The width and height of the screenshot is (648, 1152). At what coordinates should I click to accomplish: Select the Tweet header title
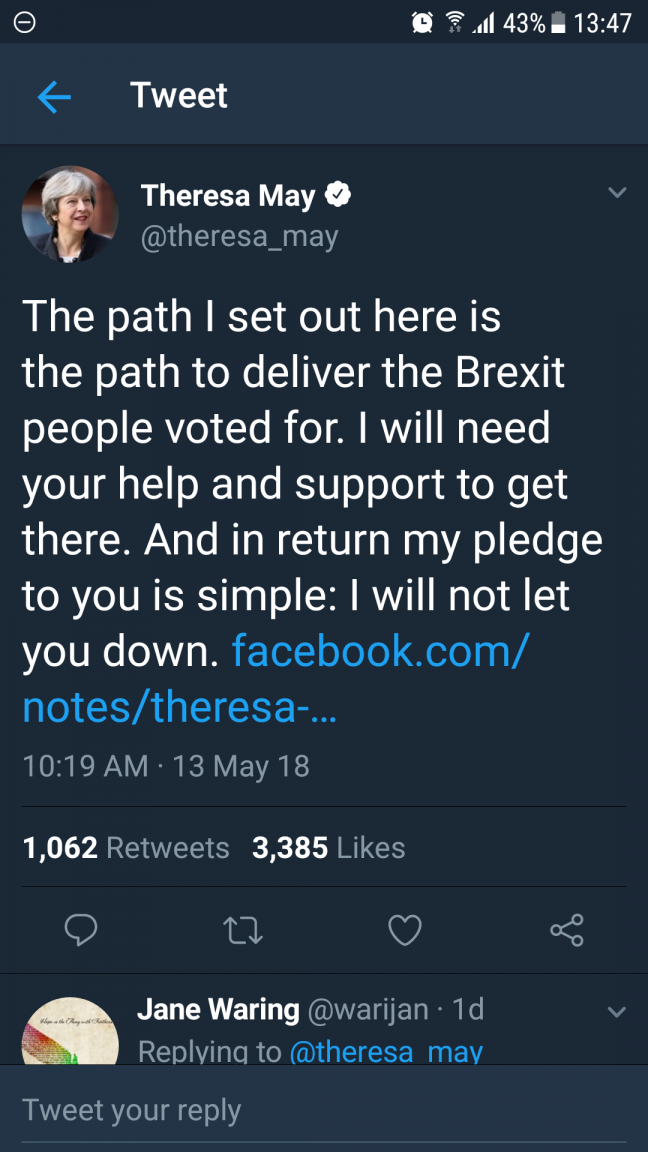178,95
